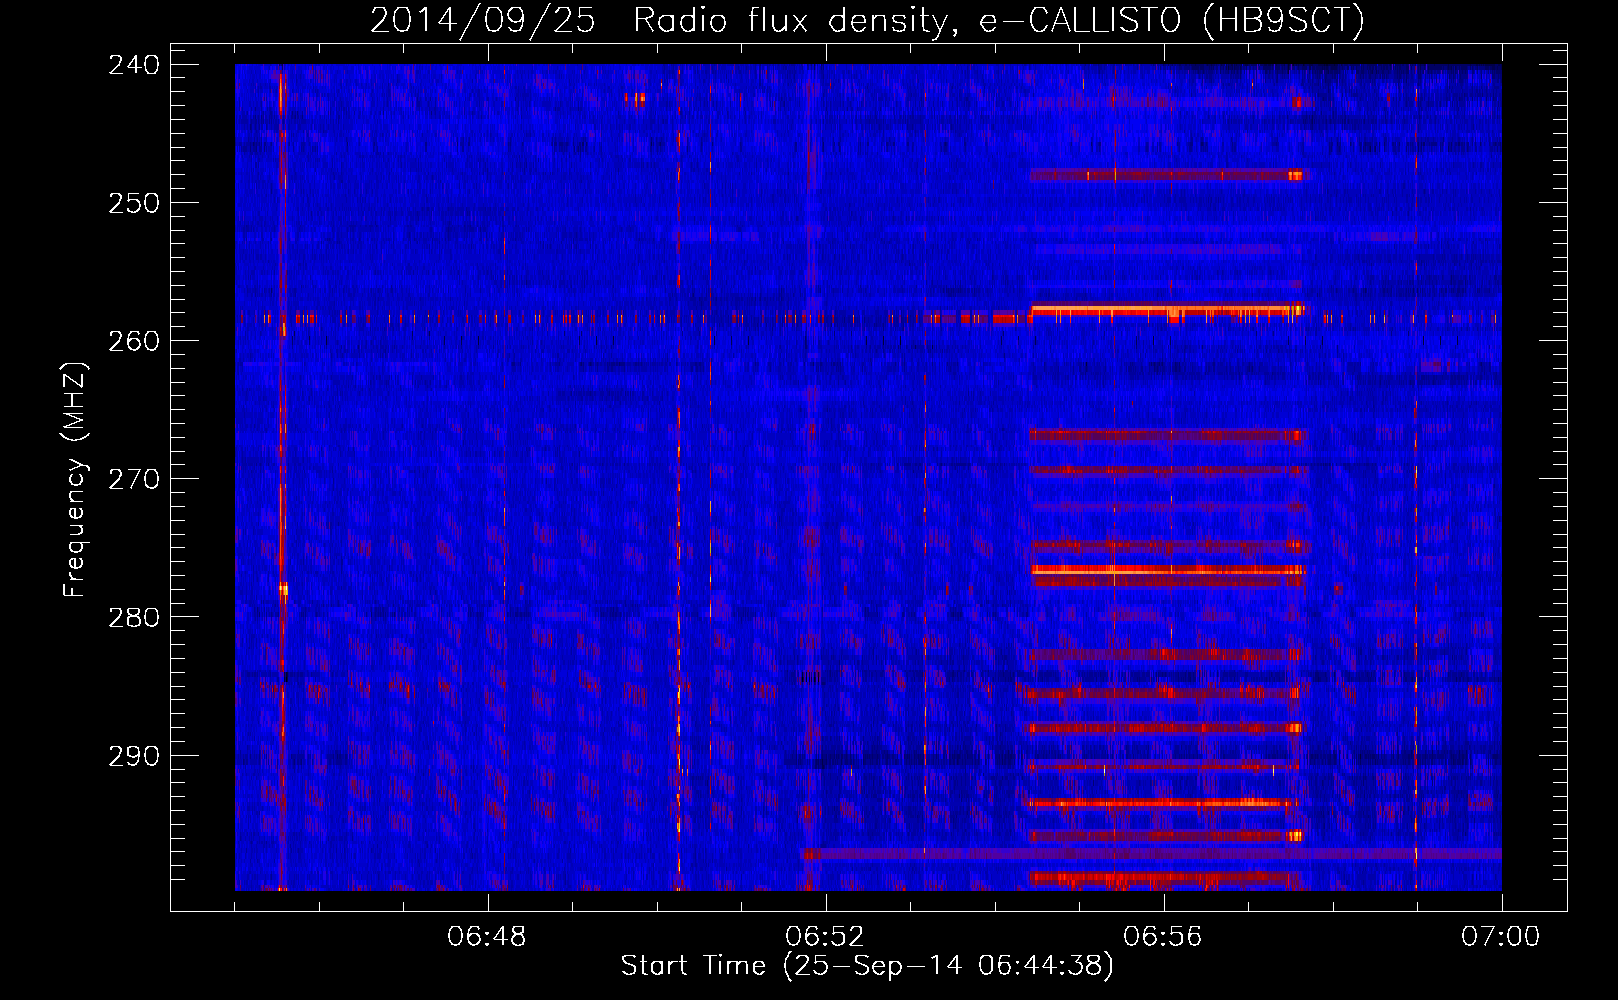Click the 06:56 time tick label
This screenshot has width=1618, height=1000.
1163,937
